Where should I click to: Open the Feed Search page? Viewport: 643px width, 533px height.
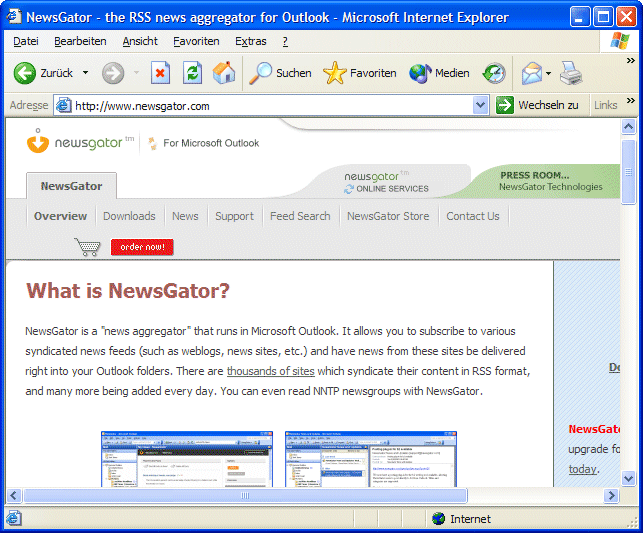[x=300, y=216]
